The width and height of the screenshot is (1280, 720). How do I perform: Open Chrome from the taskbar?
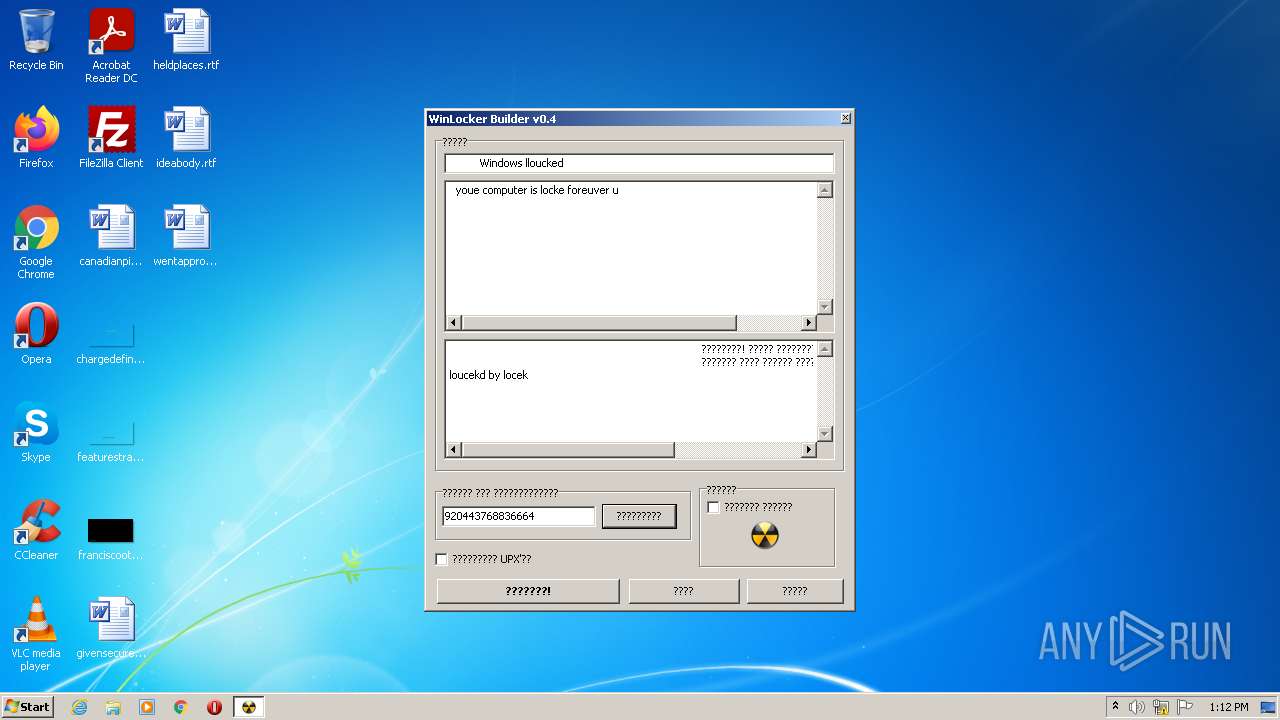point(181,707)
